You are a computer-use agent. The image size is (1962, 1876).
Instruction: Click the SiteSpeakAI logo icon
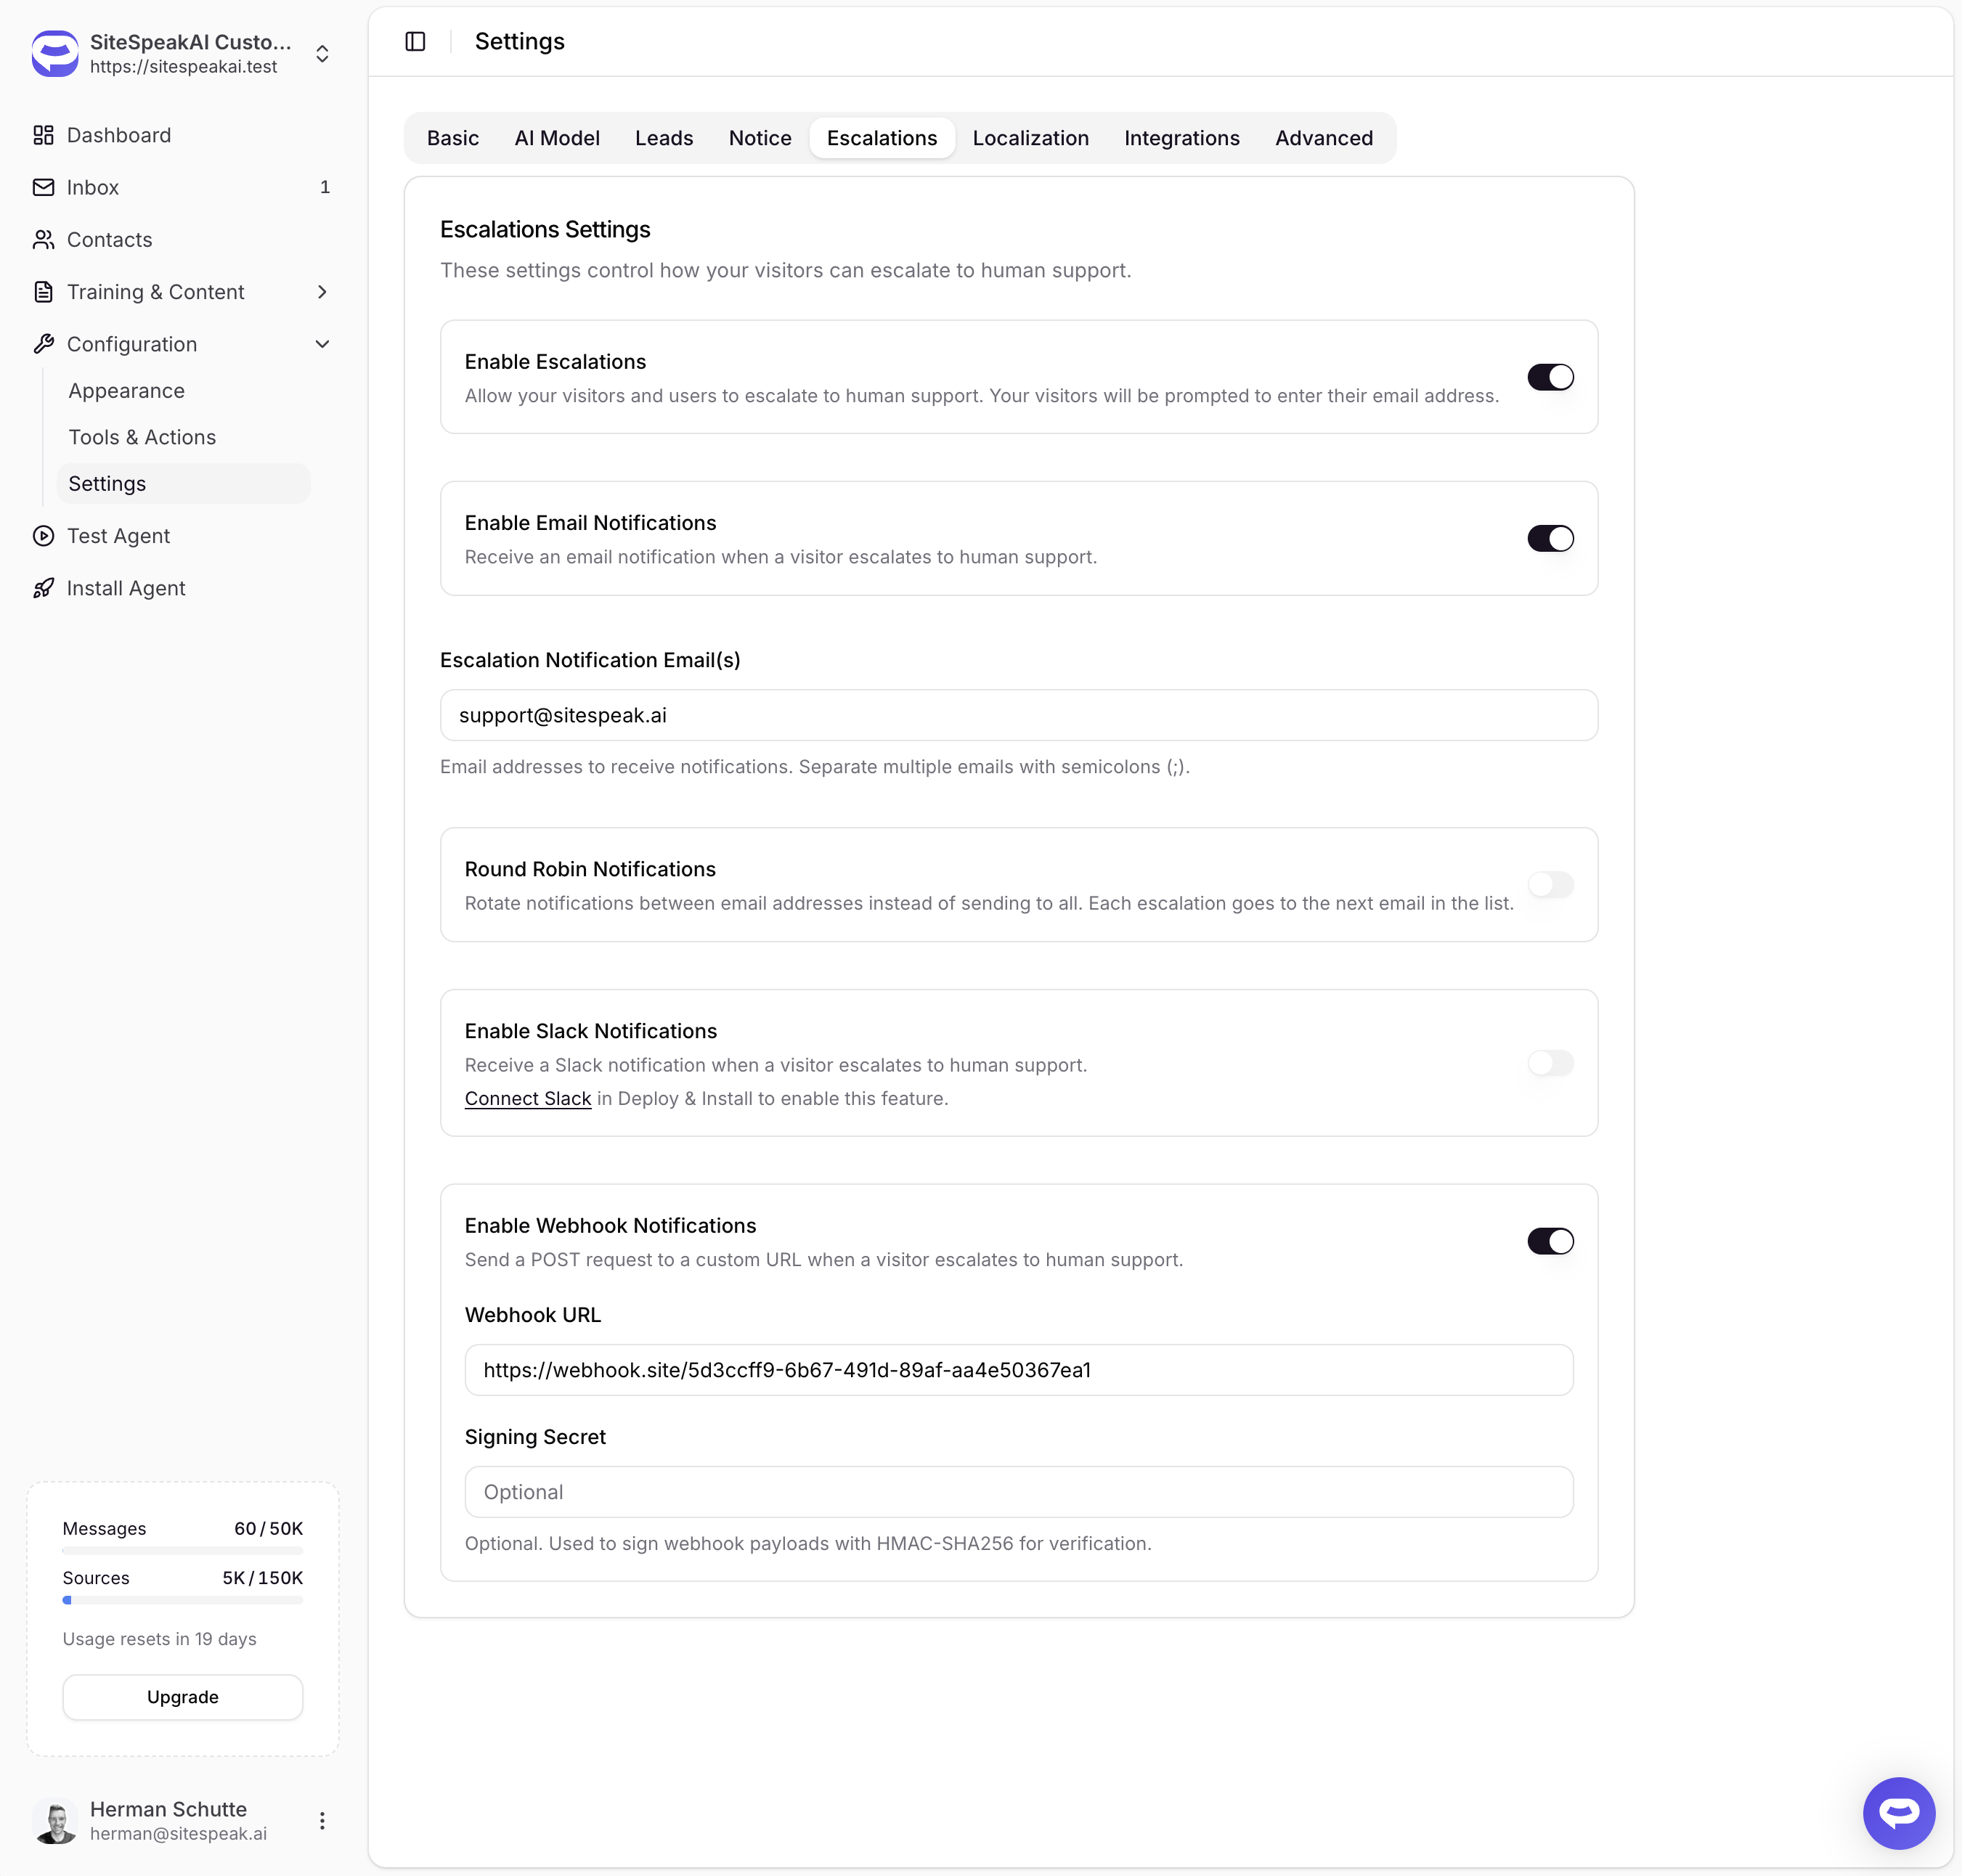(55, 53)
